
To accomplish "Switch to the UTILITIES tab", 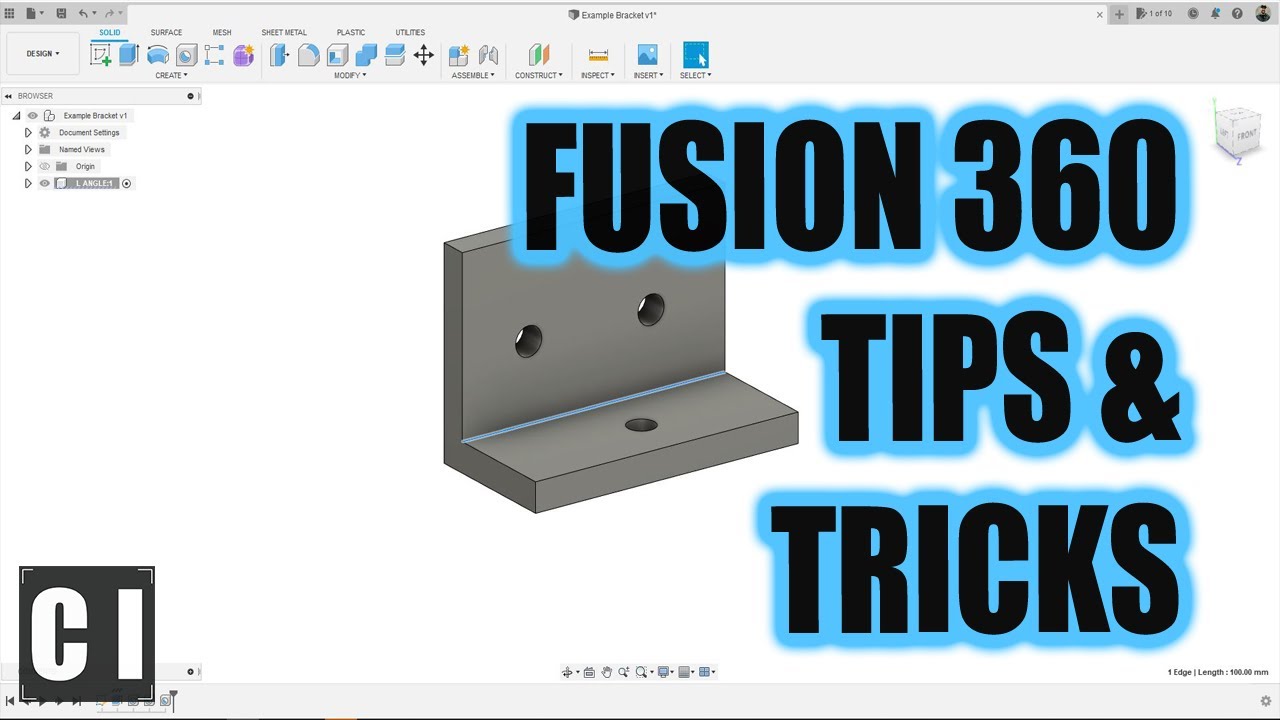I will coord(410,33).
